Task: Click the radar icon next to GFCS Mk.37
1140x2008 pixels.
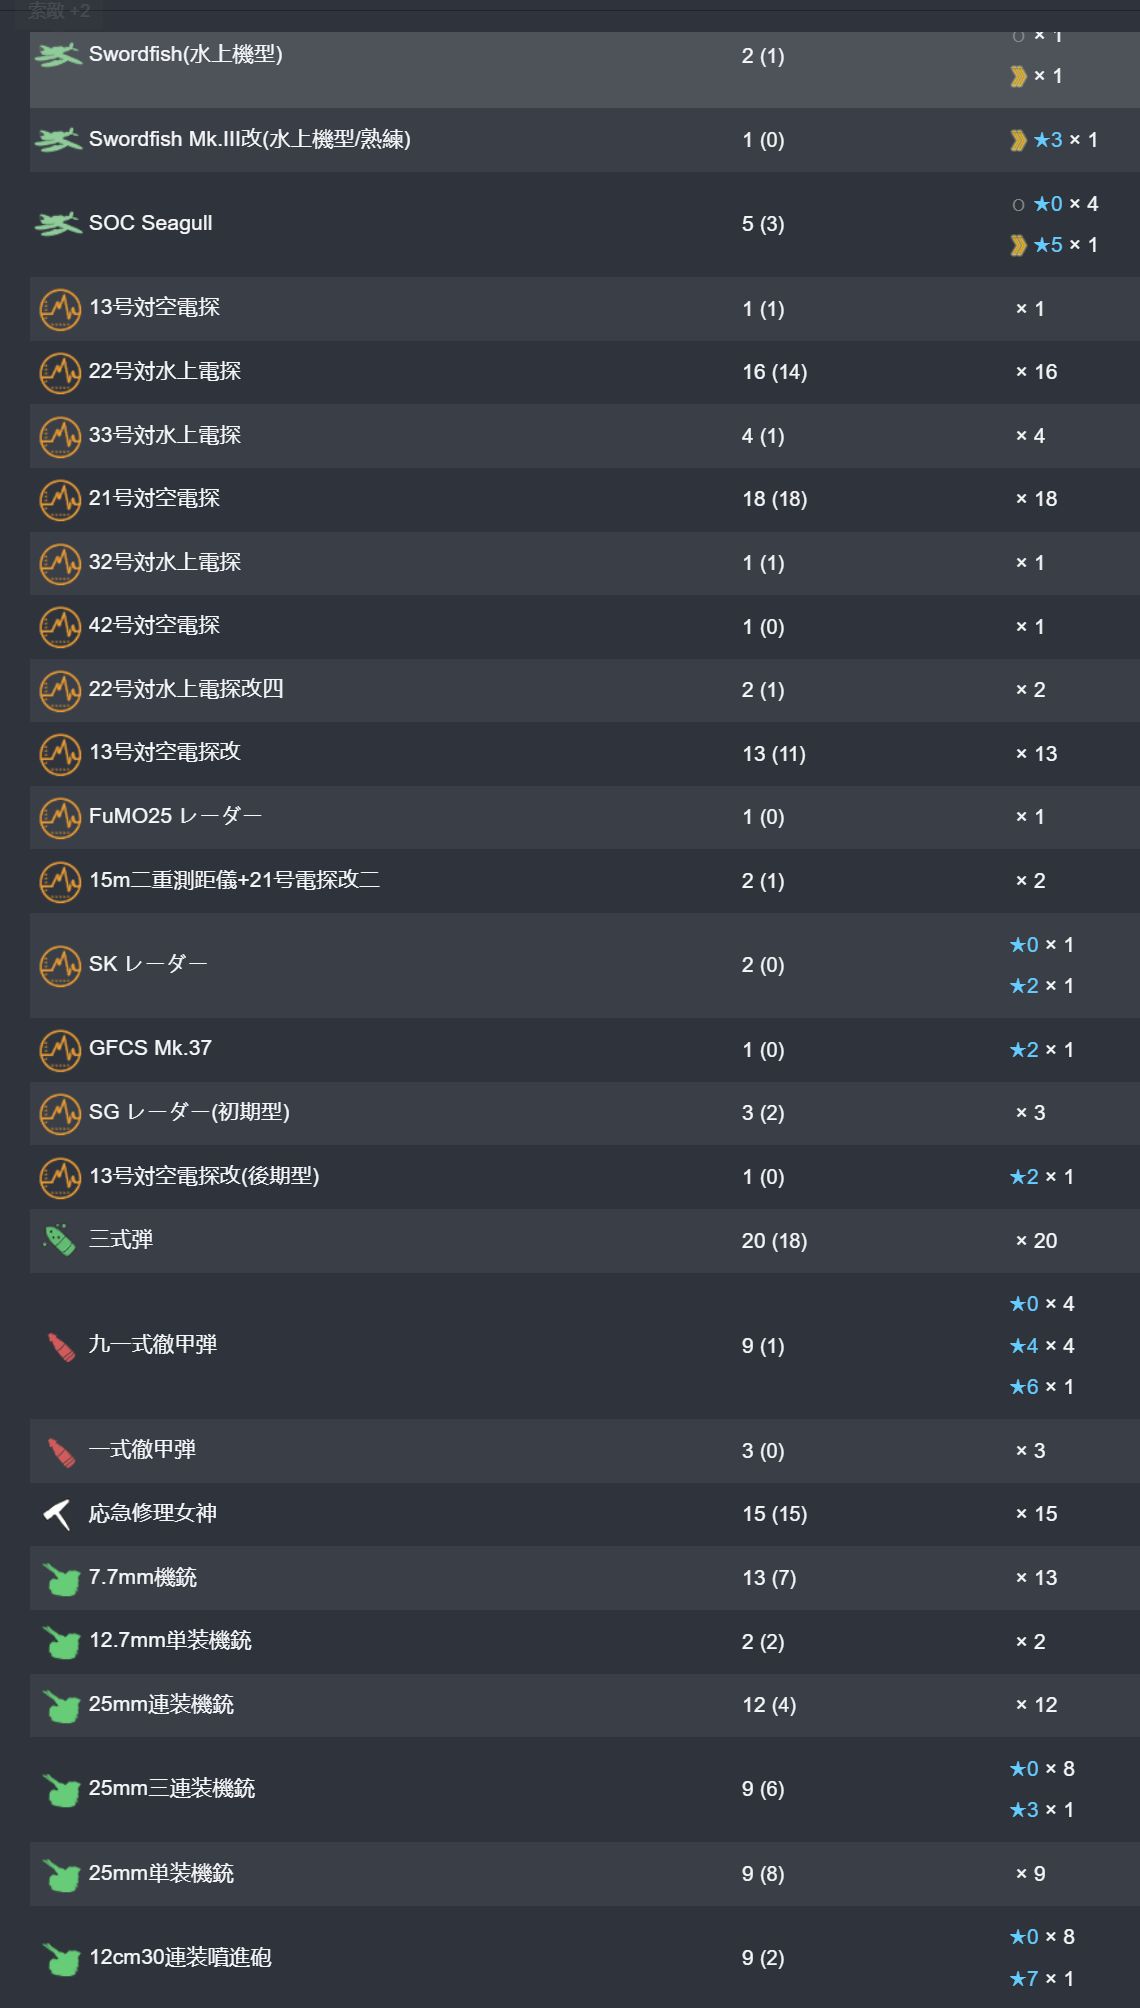Action: tap(60, 1050)
